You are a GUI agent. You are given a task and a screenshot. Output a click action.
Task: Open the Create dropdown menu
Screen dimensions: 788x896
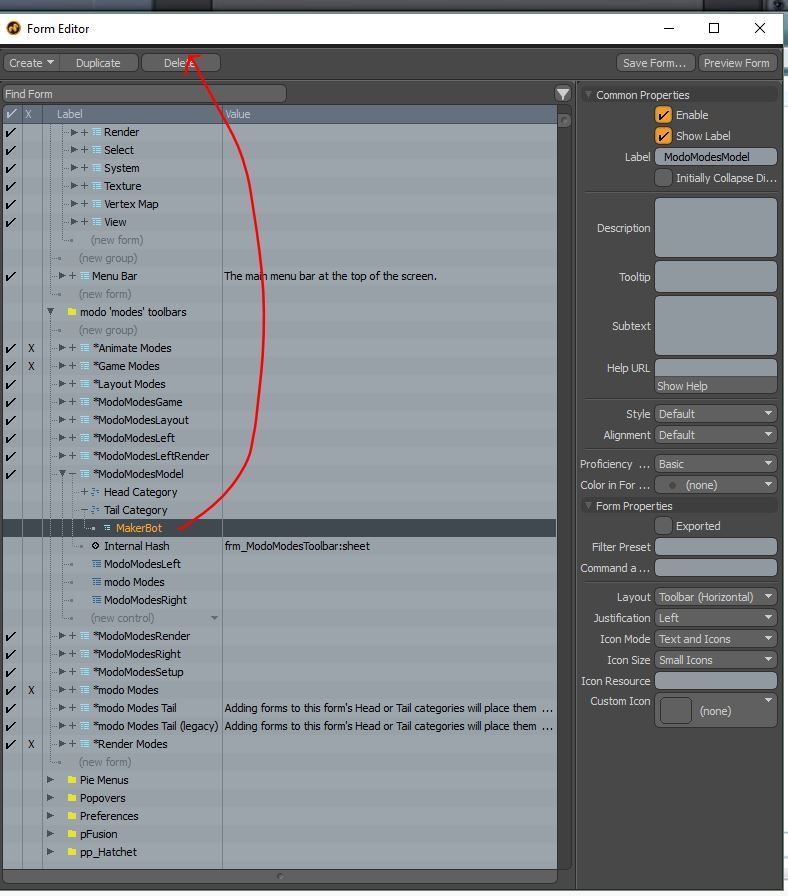click(x=31, y=63)
